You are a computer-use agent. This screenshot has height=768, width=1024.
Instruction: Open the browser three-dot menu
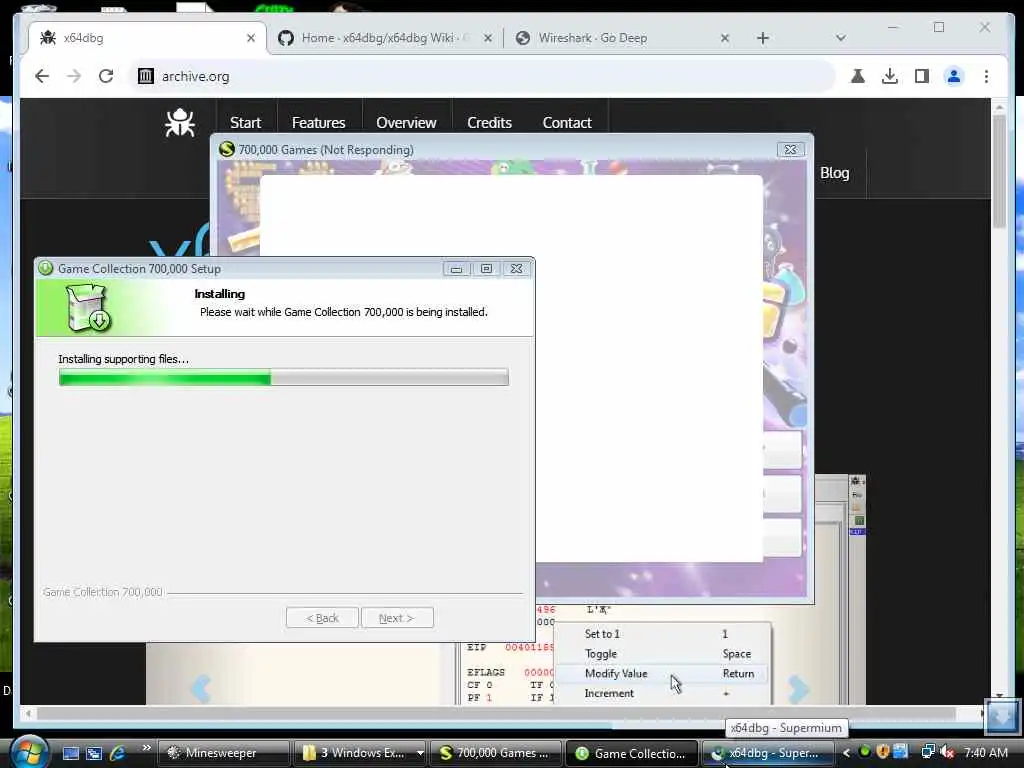986,76
